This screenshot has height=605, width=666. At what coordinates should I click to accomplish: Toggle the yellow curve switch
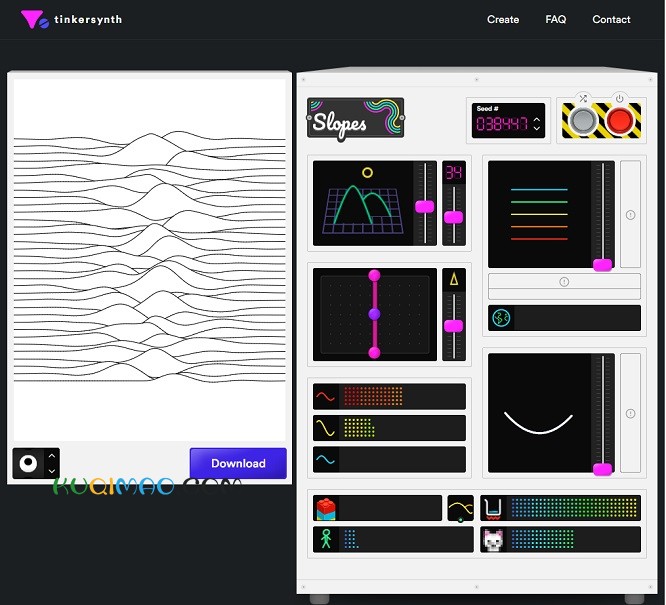(x=460, y=508)
